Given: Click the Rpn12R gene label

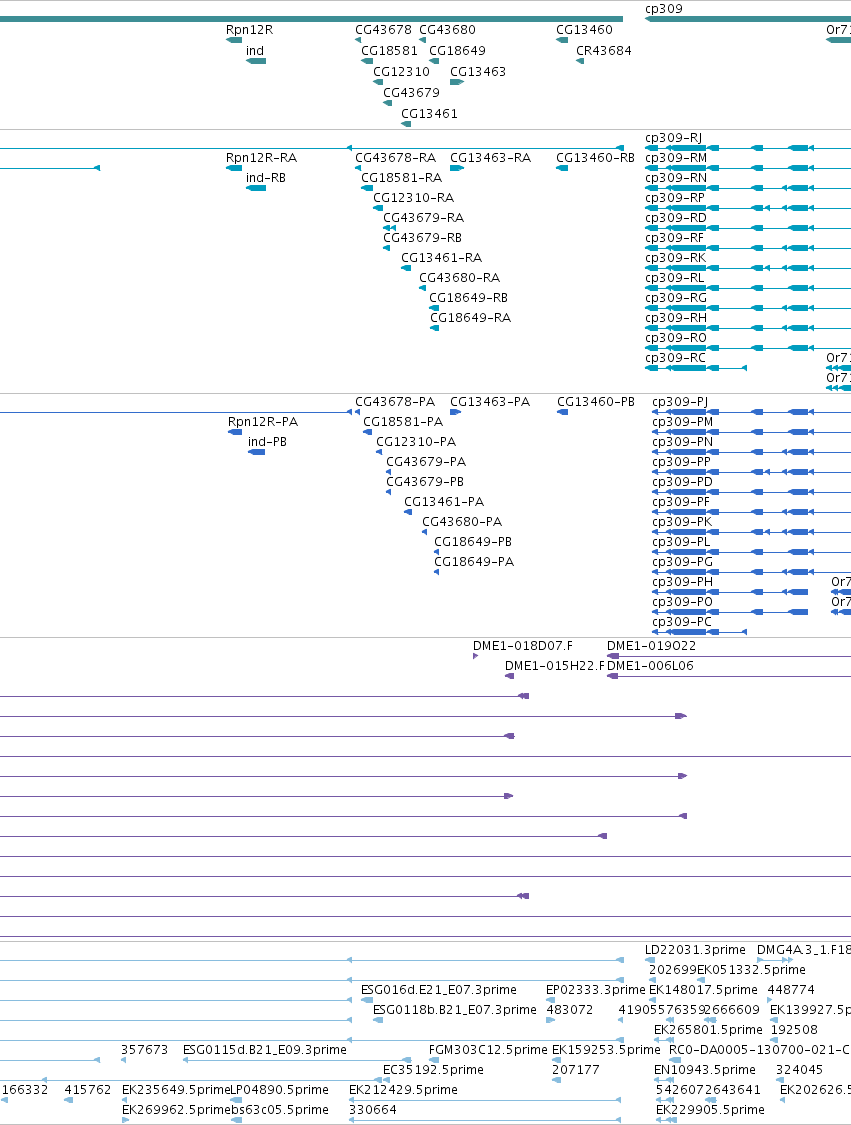Looking at the screenshot, I should point(249,29).
